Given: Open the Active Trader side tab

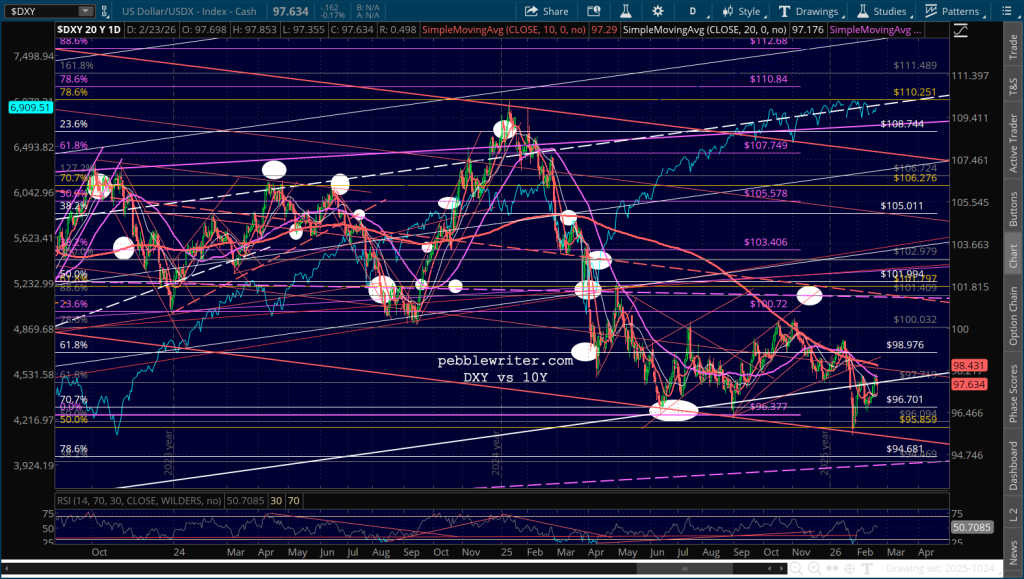Looking at the screenshot, I should click(x=1012, y=144).
